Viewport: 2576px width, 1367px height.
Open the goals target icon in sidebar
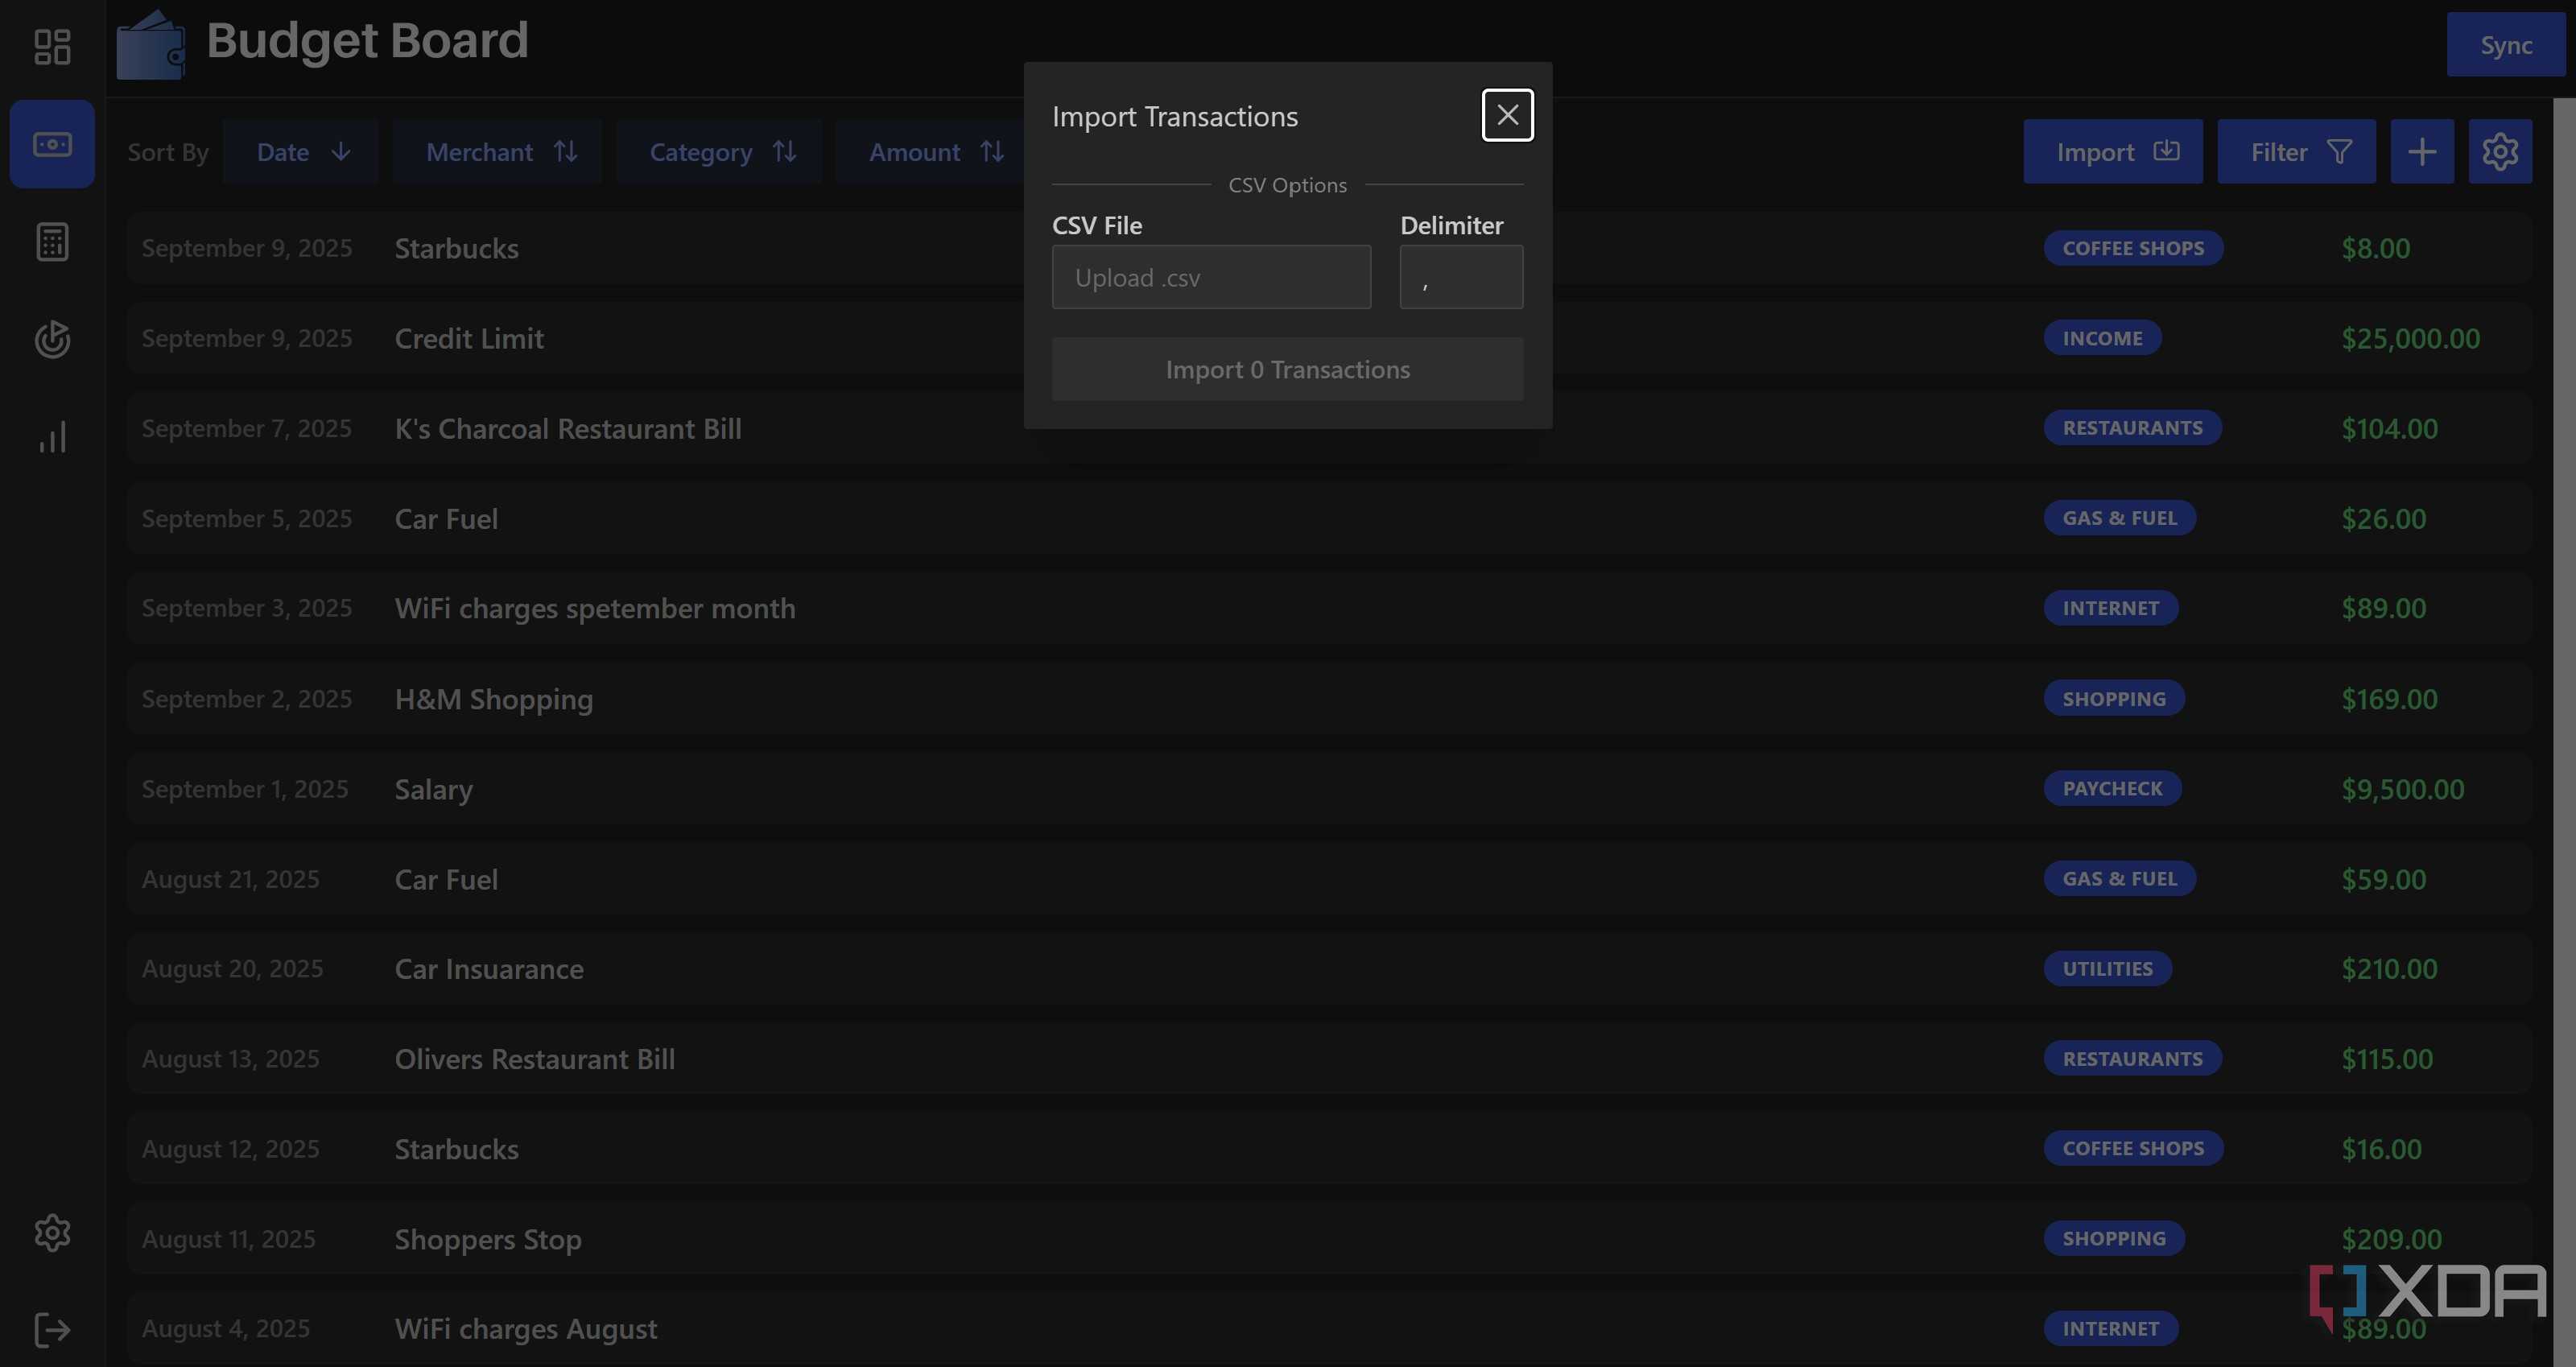coord(52,339)
